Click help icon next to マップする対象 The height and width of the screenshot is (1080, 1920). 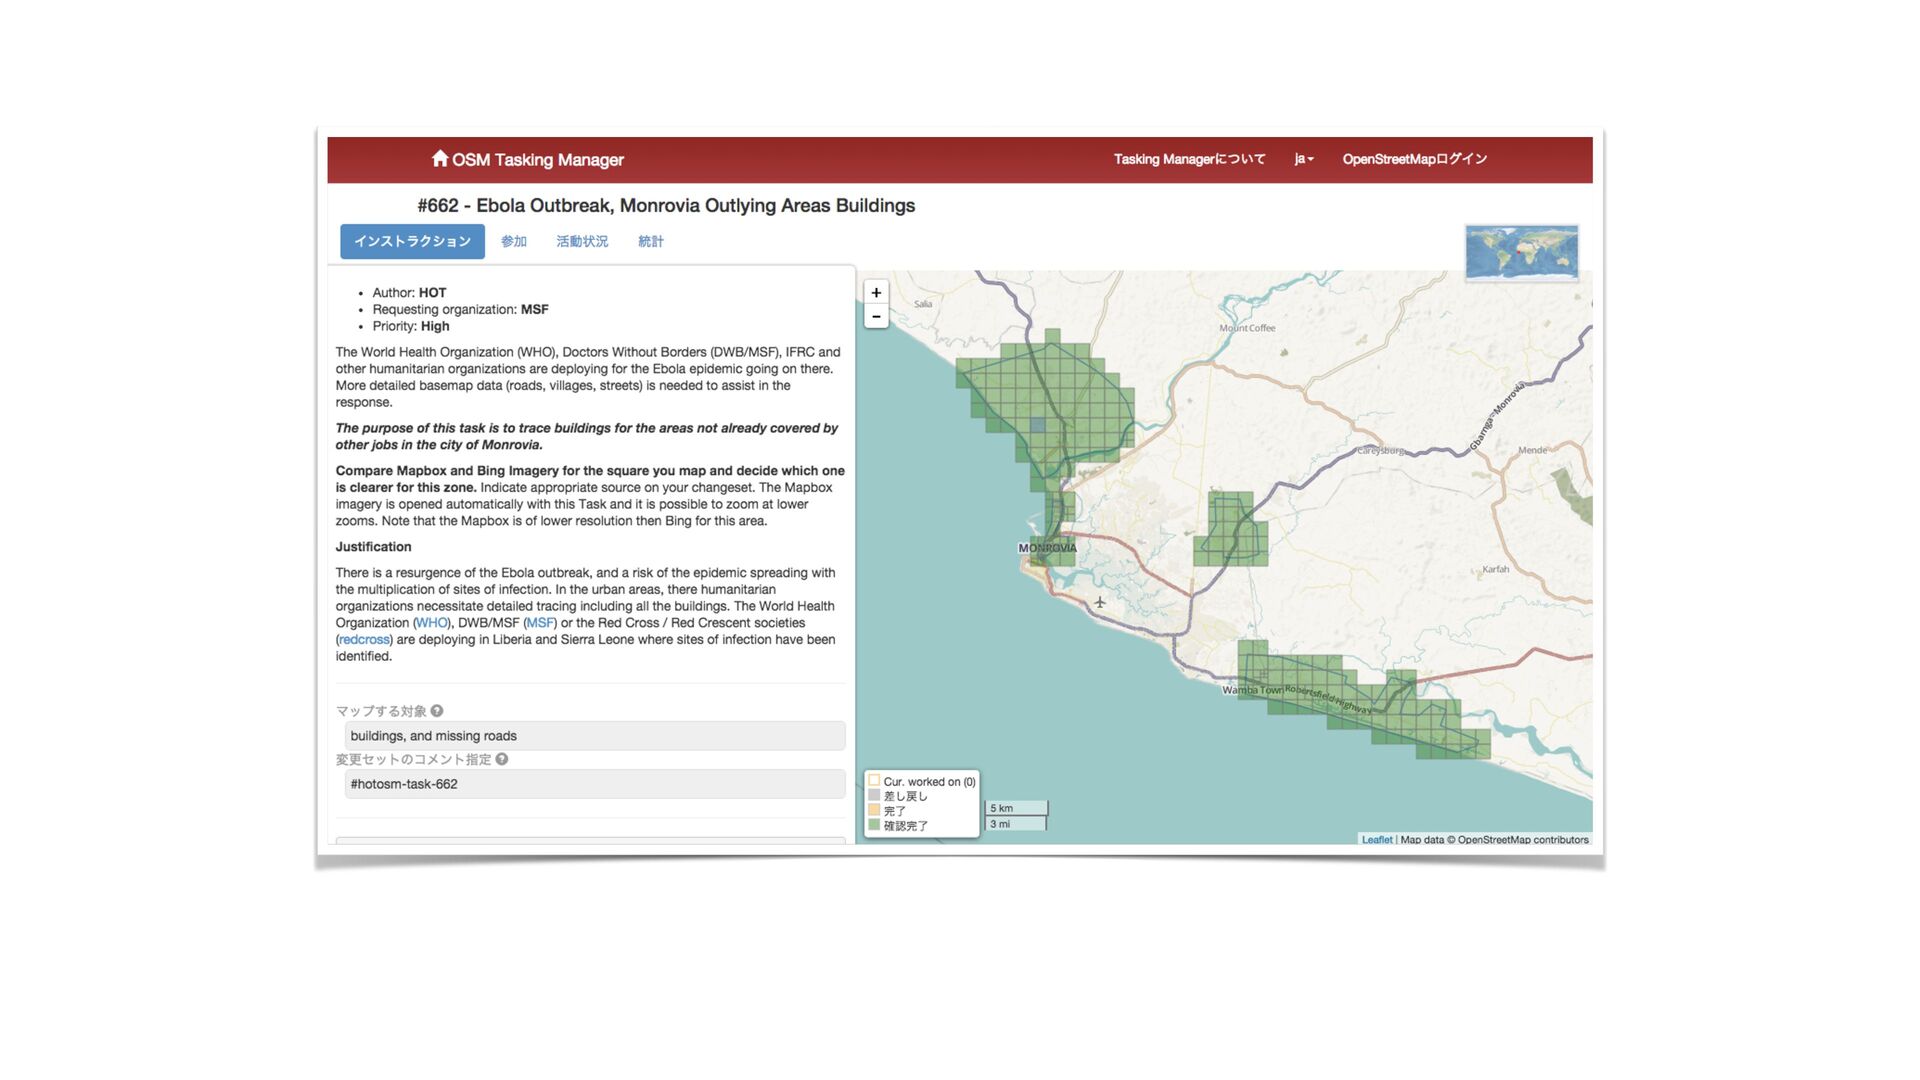pos(437,711)
